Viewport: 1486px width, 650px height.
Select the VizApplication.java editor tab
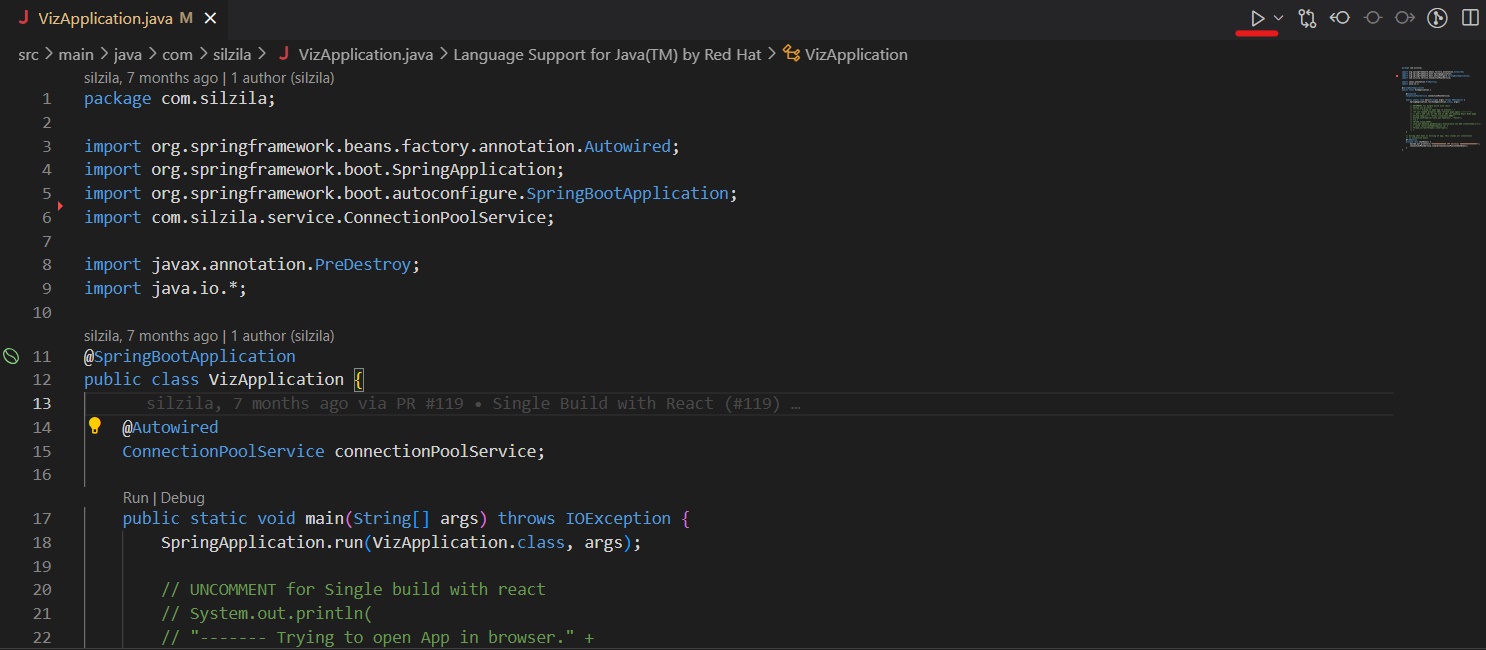(x=104, y=19)
